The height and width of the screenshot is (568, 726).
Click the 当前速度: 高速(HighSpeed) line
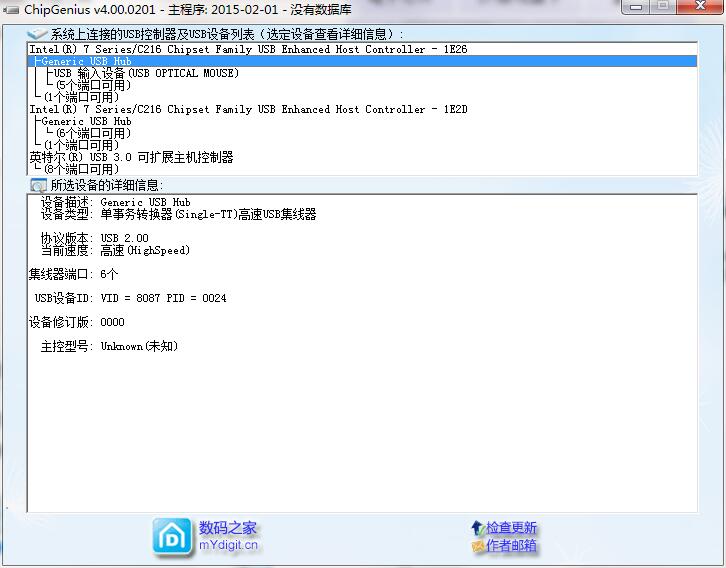(x=115, y=250)
